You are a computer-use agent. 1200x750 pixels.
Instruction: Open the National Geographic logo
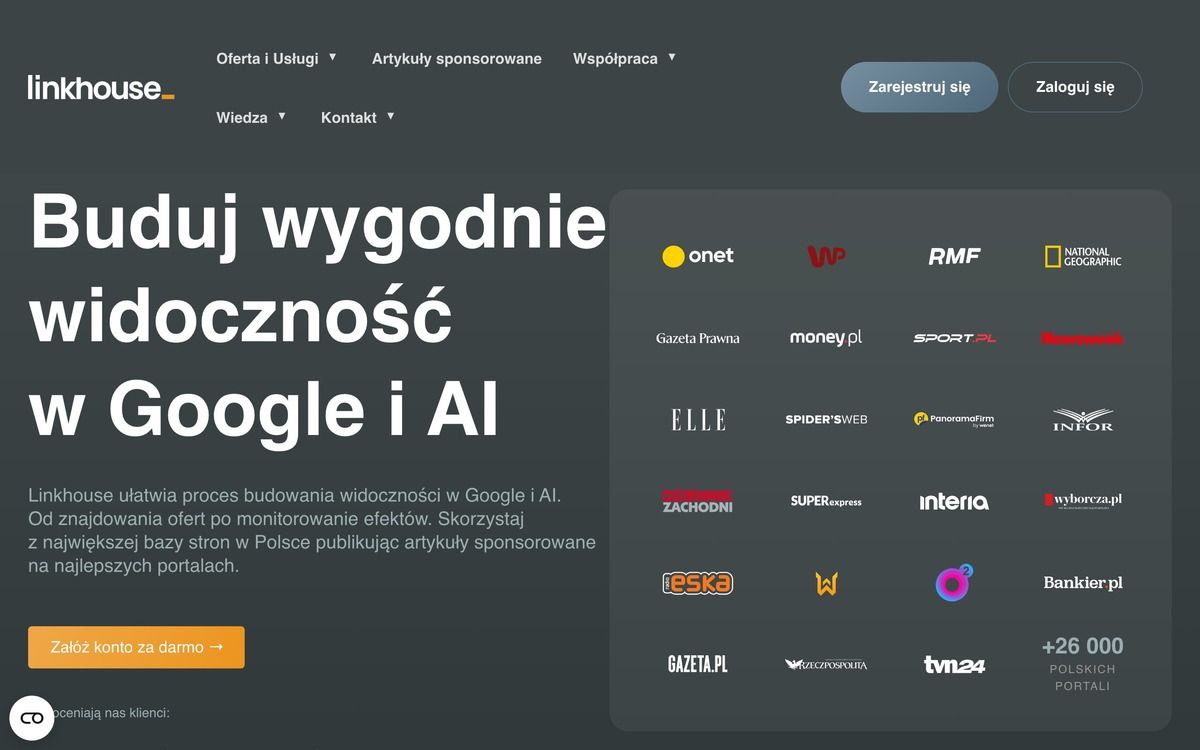coord(1082,257)
